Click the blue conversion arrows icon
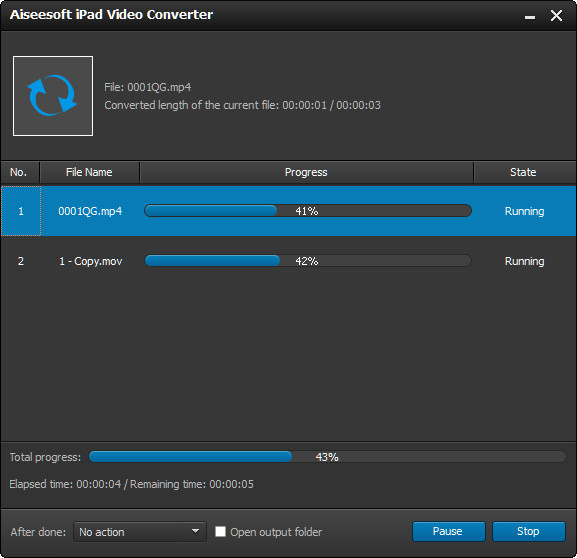Screen dimensions: 577x558 coord(53,96)
